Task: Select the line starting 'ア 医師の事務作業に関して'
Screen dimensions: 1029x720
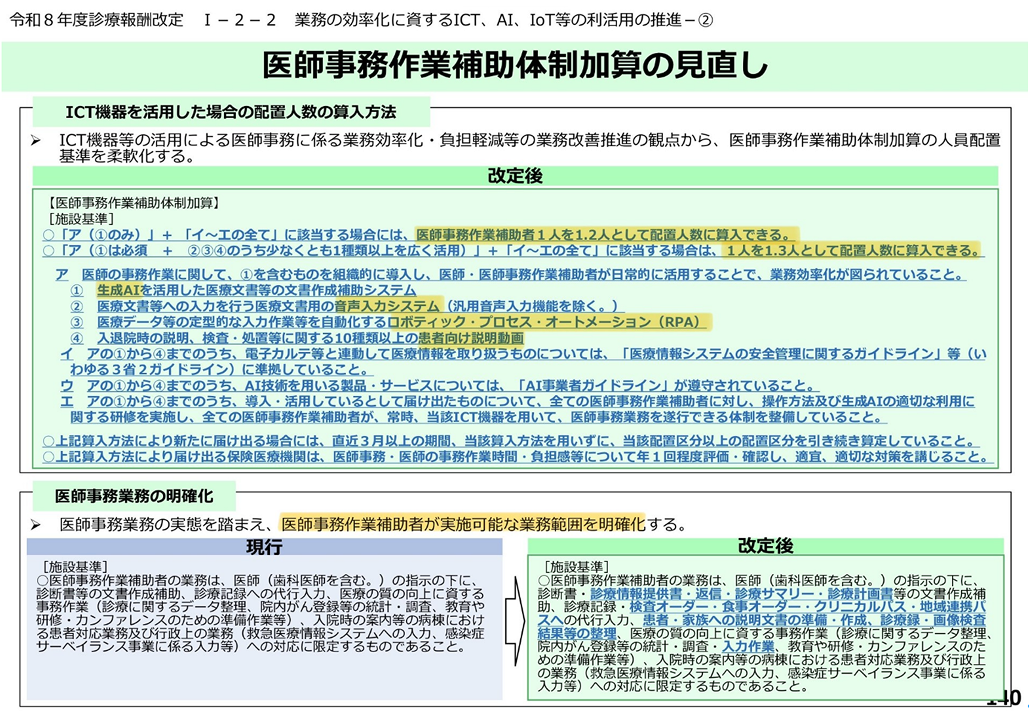Action: (x=511, y=274)
